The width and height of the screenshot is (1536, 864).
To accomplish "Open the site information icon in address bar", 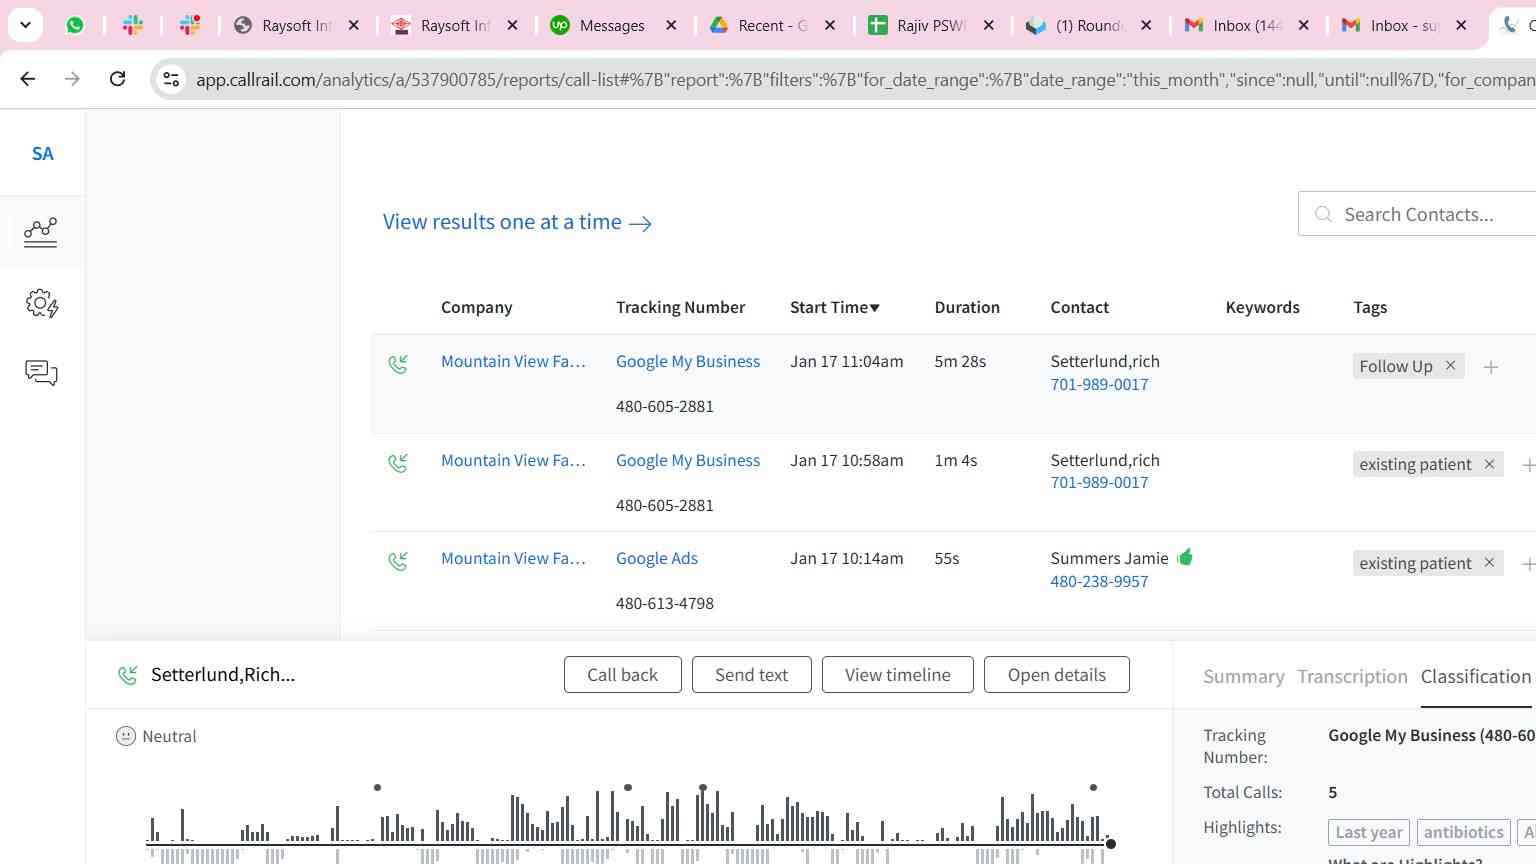I will 171,79.
